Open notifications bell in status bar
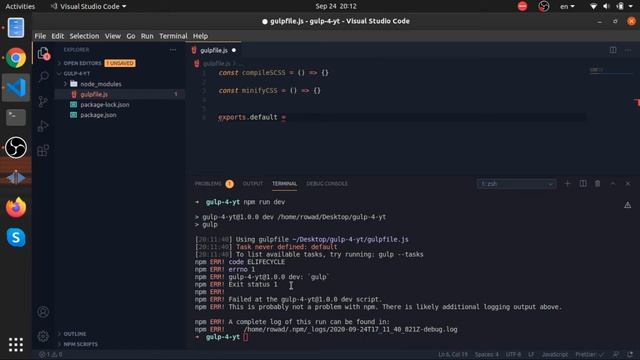This screenshot has height=360, width=640. click(631, 354)
